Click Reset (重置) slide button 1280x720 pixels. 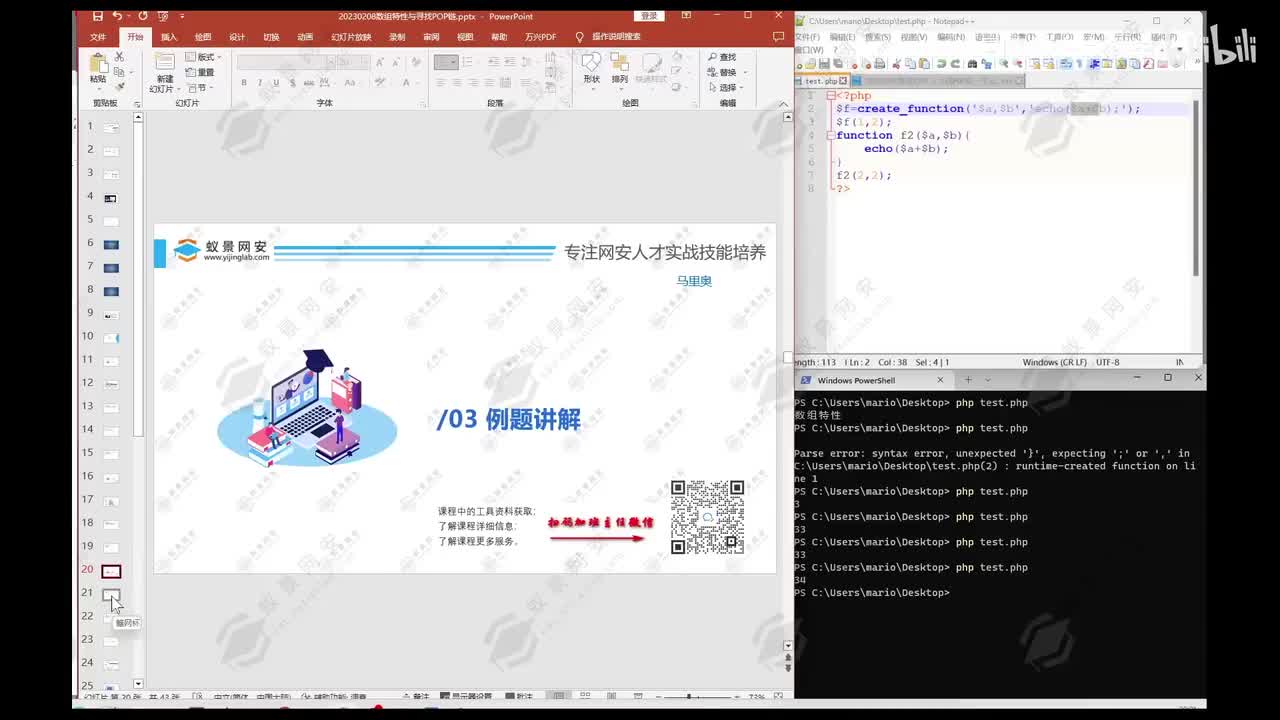pos(200,72)
